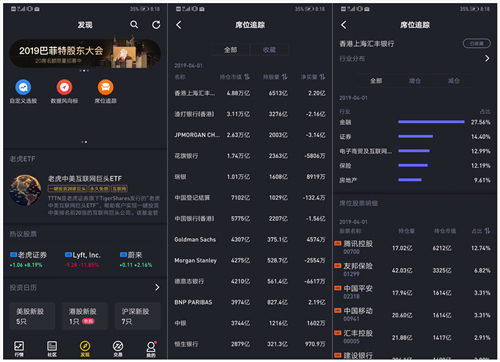500x362 pixels.
Task: Open 社区 in the bottom navigation
Action: point(52,349)
